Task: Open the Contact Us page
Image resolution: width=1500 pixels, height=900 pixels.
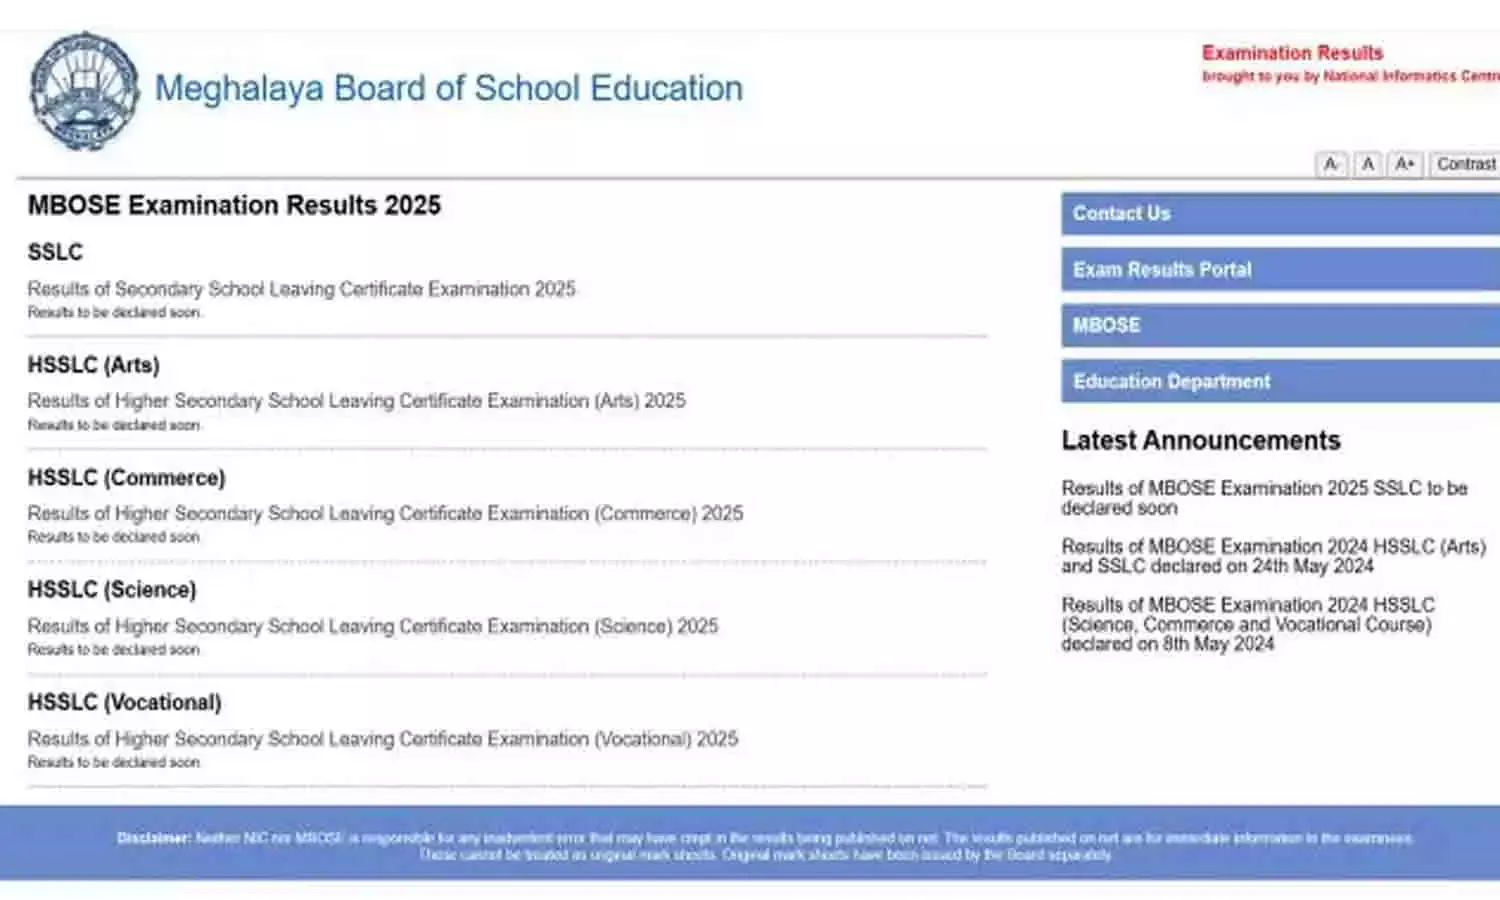Action: tap(1121, 213)
